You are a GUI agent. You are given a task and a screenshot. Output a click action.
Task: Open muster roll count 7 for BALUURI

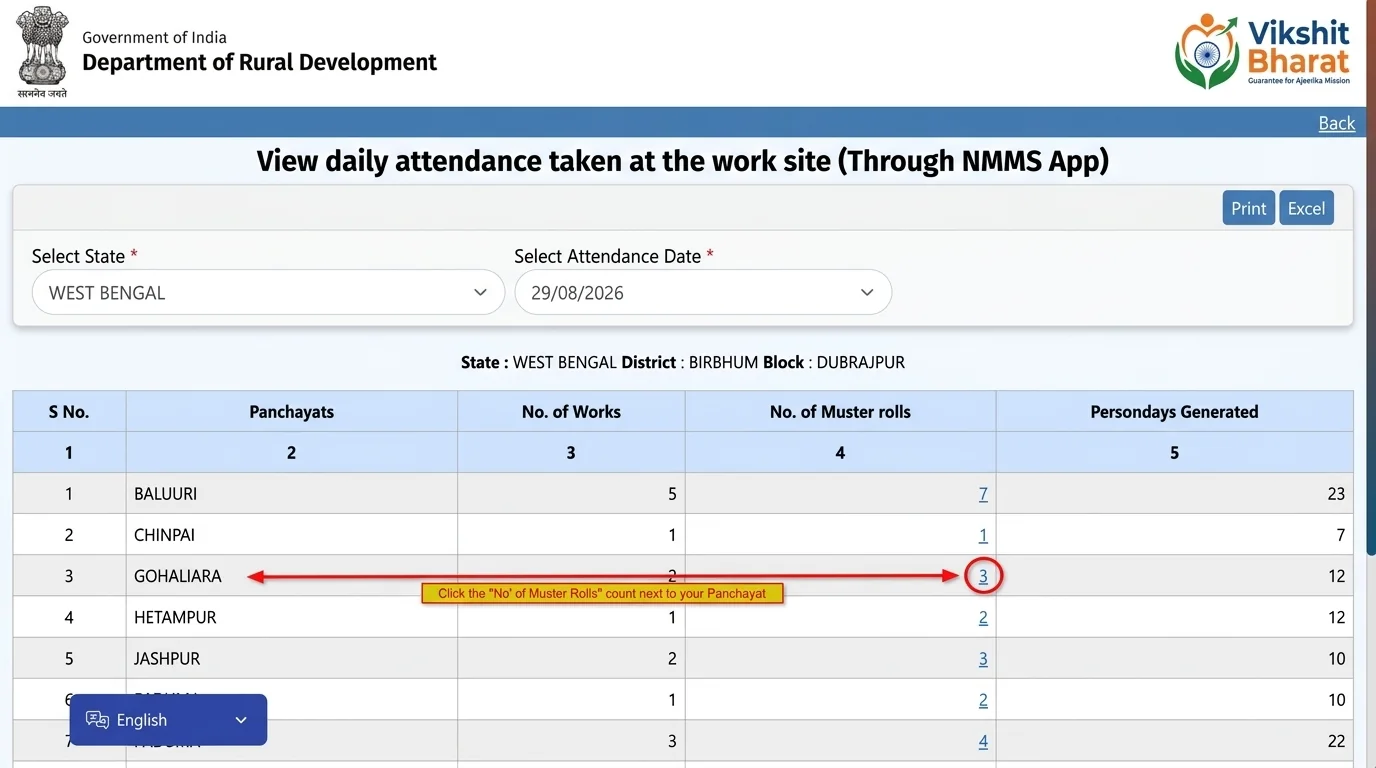[983, 494]
